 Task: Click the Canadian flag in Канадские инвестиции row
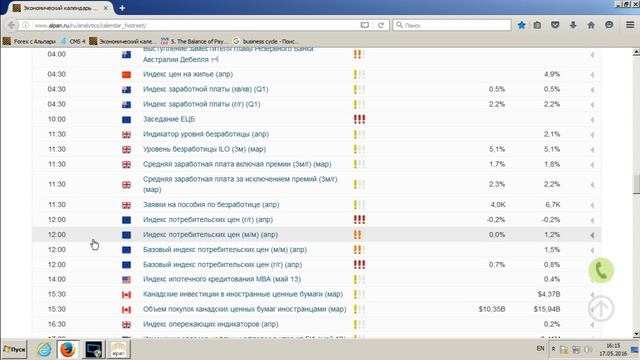click(x=127, y=295)
